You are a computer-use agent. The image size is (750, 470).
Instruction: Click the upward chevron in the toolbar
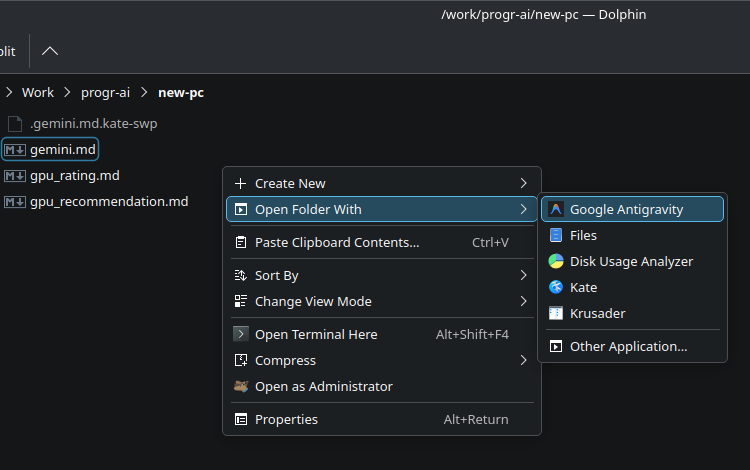(50, 51)
